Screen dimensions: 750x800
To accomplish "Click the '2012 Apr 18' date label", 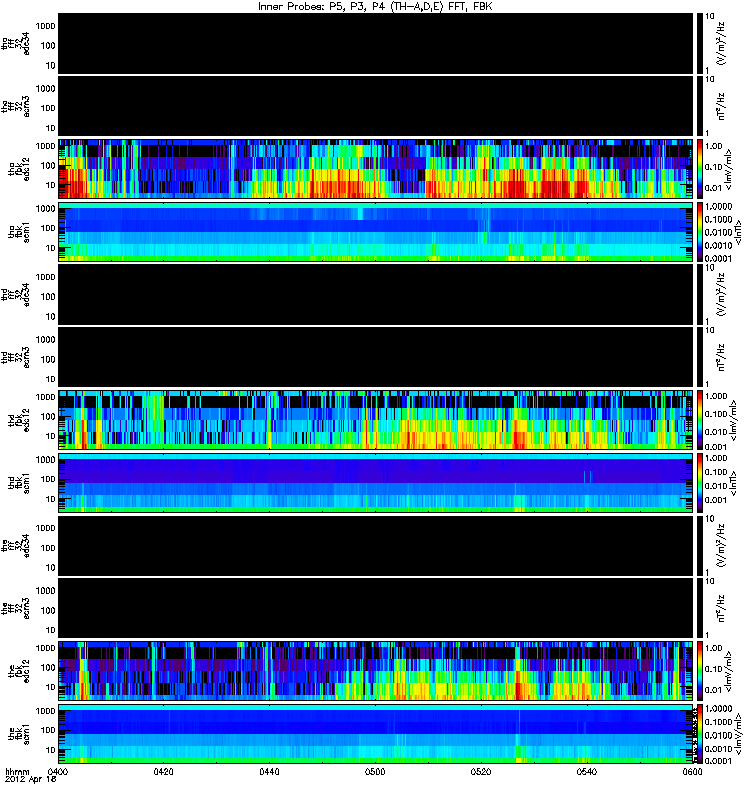I will click(29, 779).
